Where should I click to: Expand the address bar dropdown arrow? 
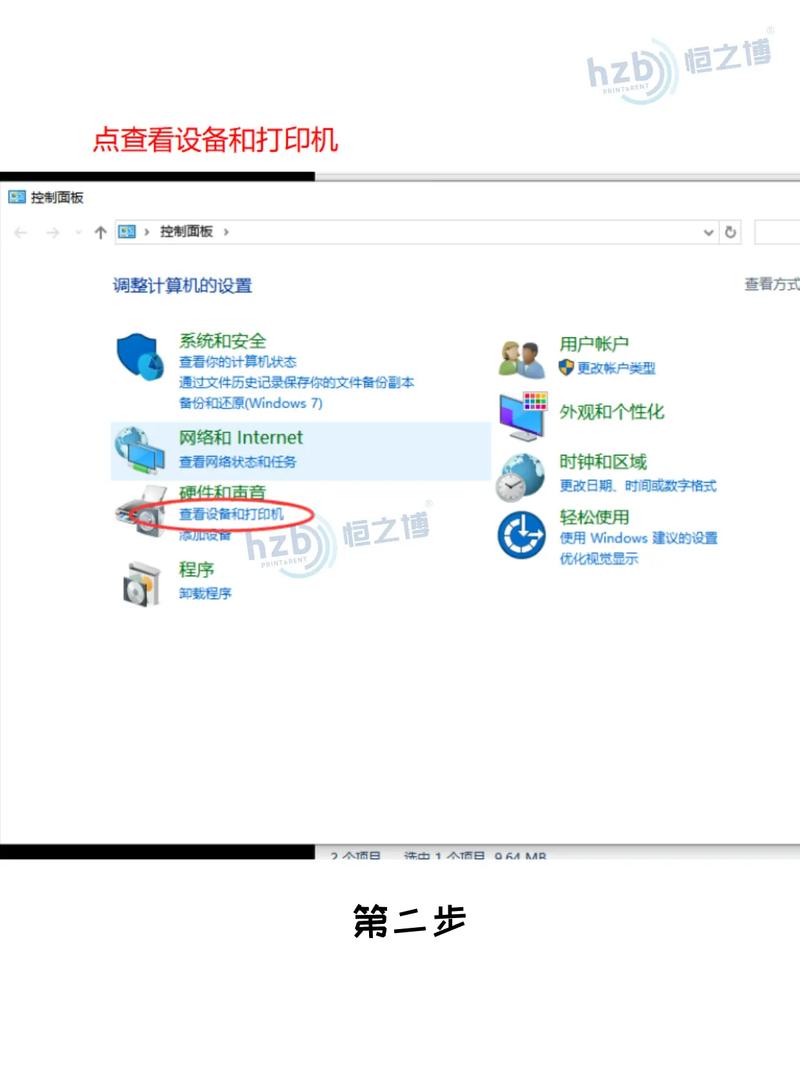(710, 233)
